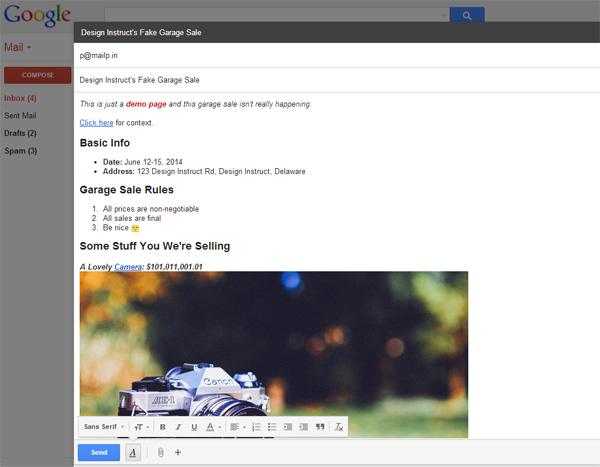Click the 'Date: June 12-15, 2014' line
Screen dimensions: 600x467
click(142, 162)
